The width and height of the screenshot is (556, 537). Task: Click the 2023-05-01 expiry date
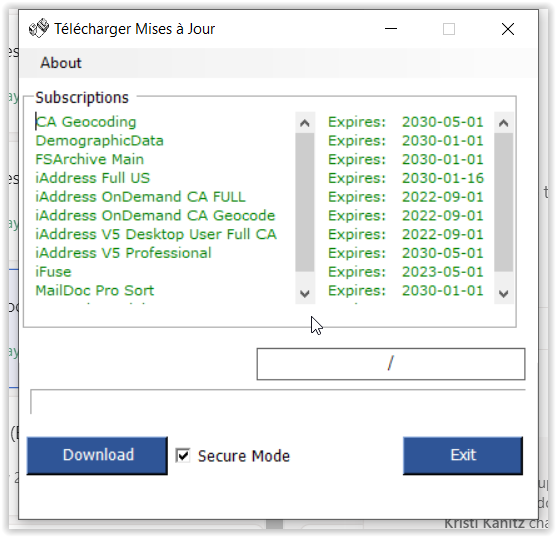[x=443, y=272]
